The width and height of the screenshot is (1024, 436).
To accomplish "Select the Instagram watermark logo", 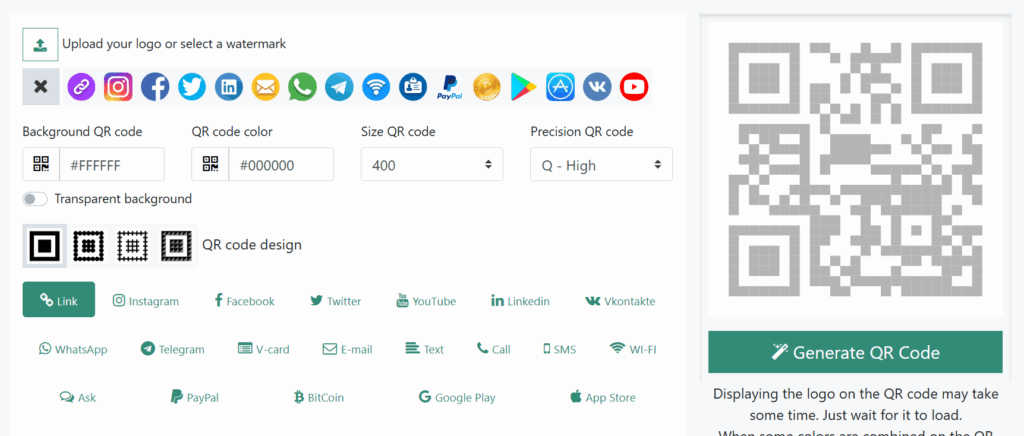I will [x=118, y=86].
